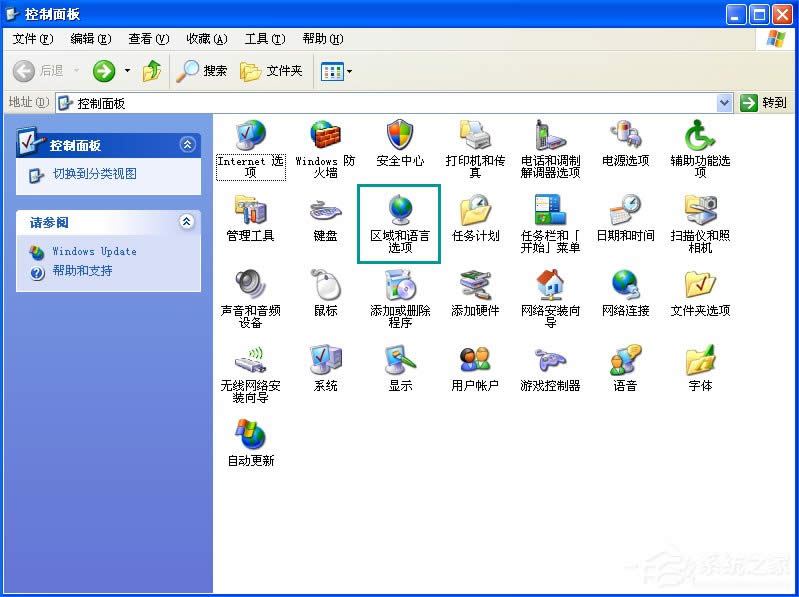This screenshot has width=799, height=597.
Task: Open 添加或删除程序 icon
Action: point(400,286)
